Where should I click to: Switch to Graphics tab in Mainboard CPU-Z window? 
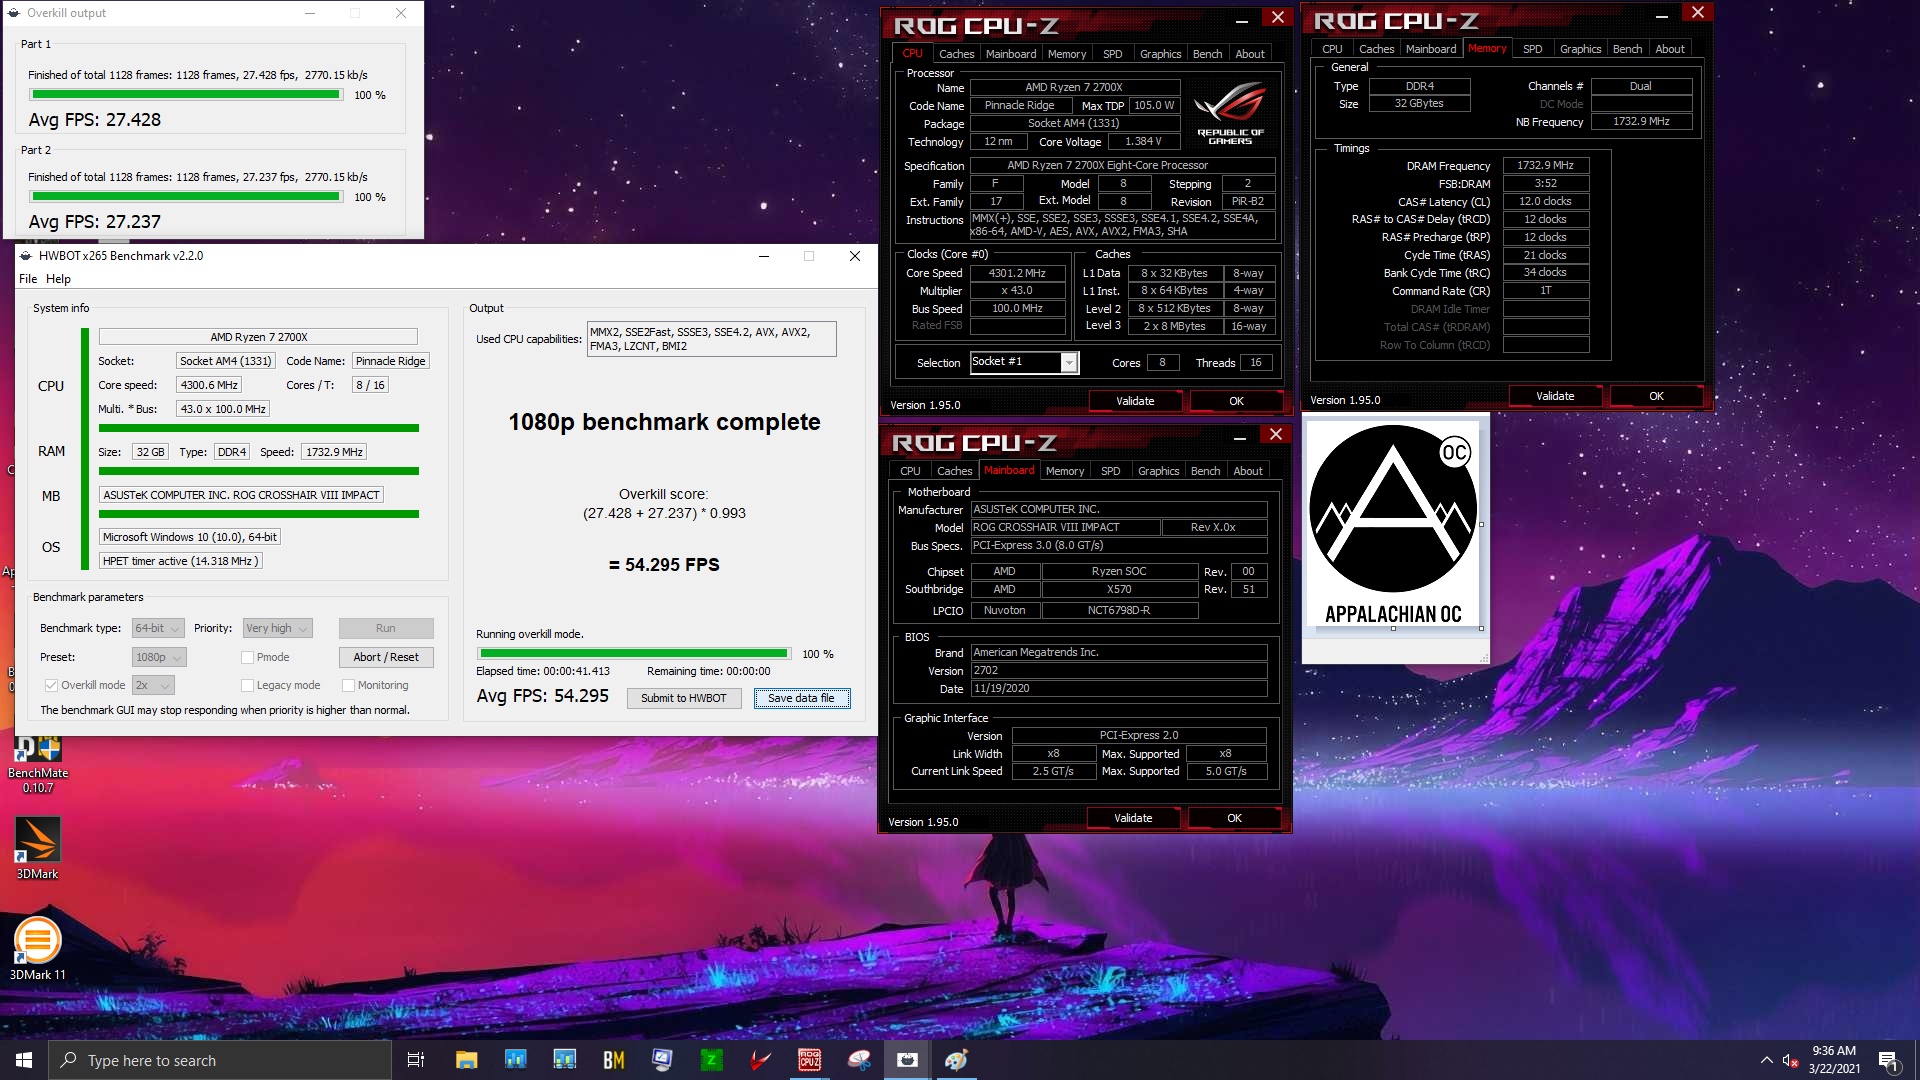click(x=1158, y=471)
